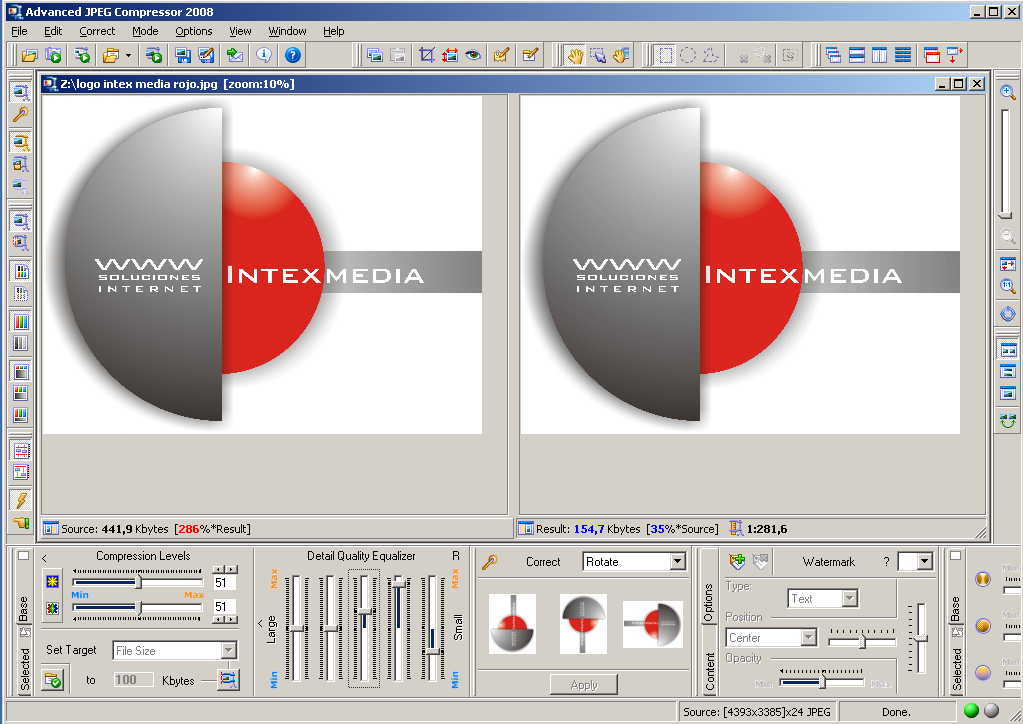Viewport: 1023px width, 724px height.
Task: Click the Apply button under rotate thumbnails
Action: point(584,684)
